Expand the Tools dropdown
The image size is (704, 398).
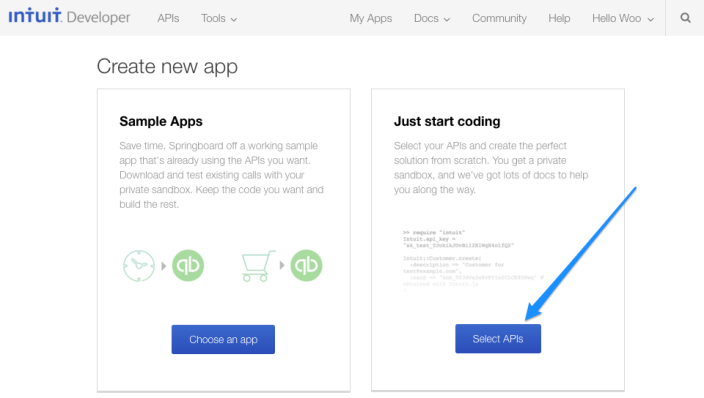click(x=219, y=18)
